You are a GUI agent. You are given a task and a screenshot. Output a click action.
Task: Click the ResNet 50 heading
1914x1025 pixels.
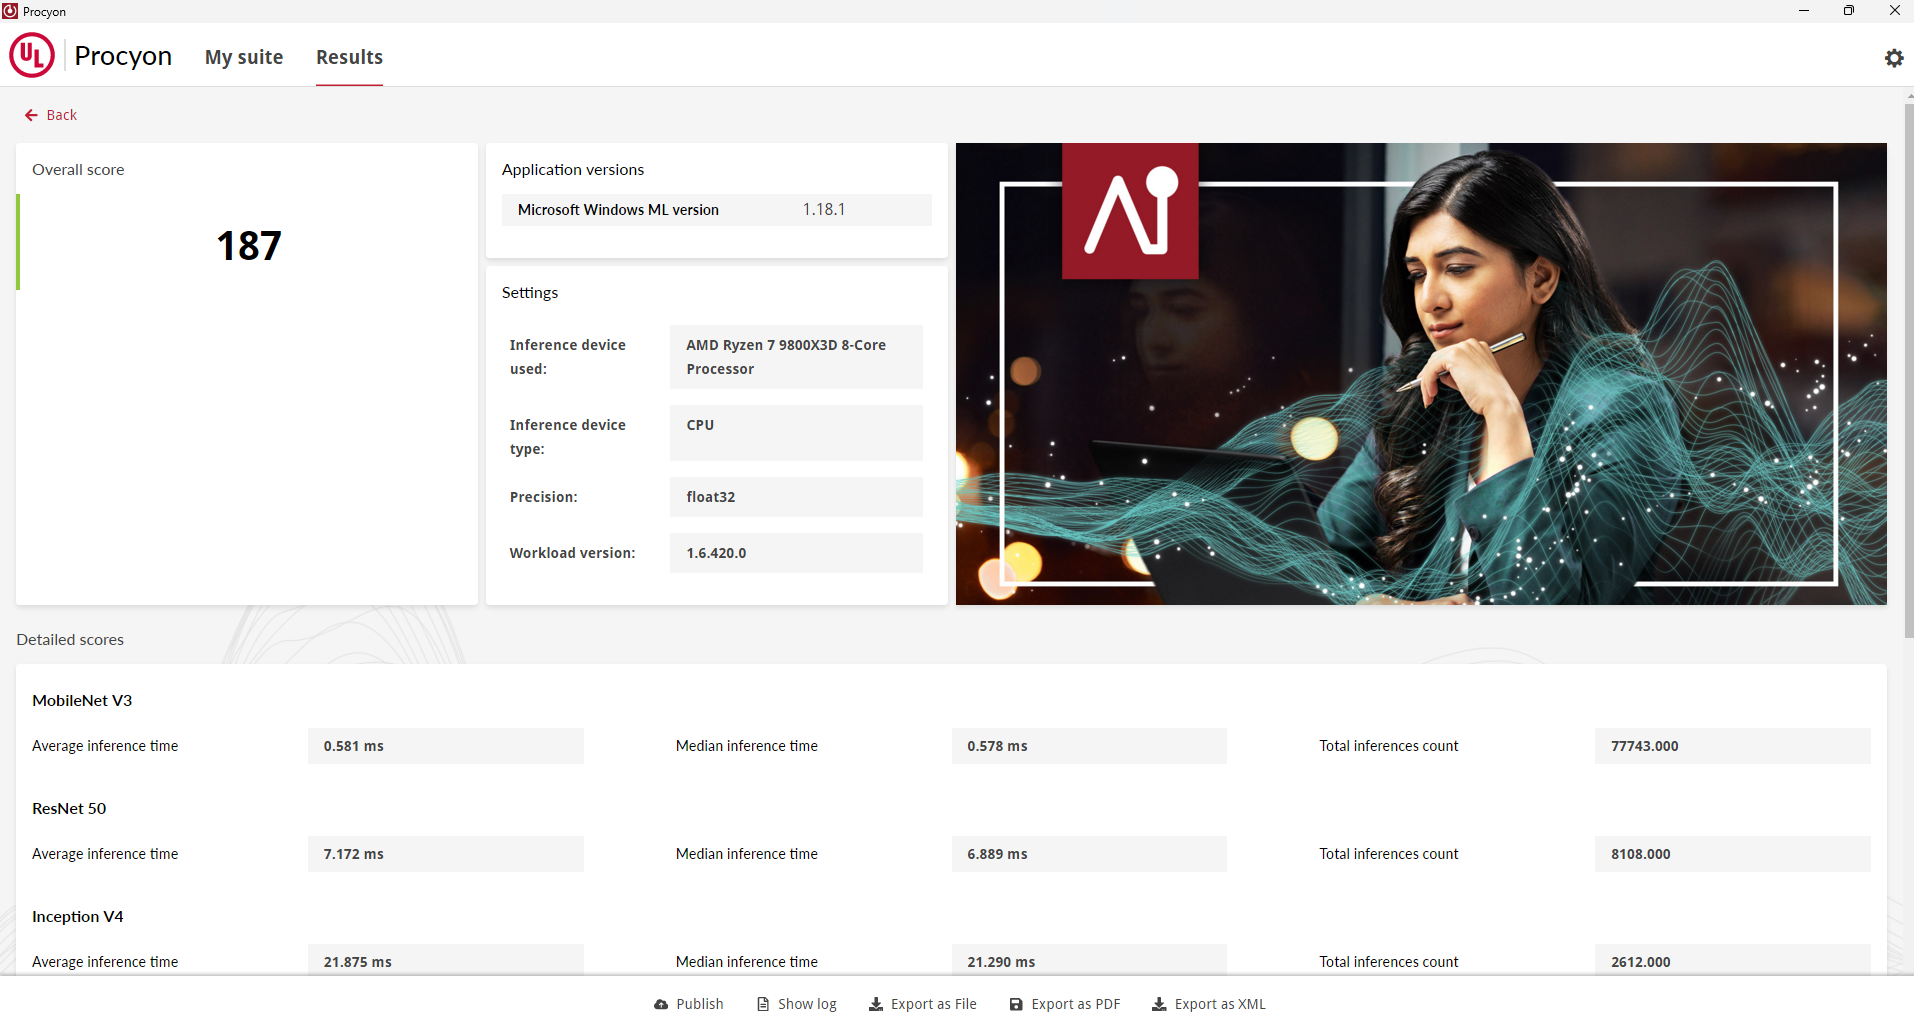(69, 808)
